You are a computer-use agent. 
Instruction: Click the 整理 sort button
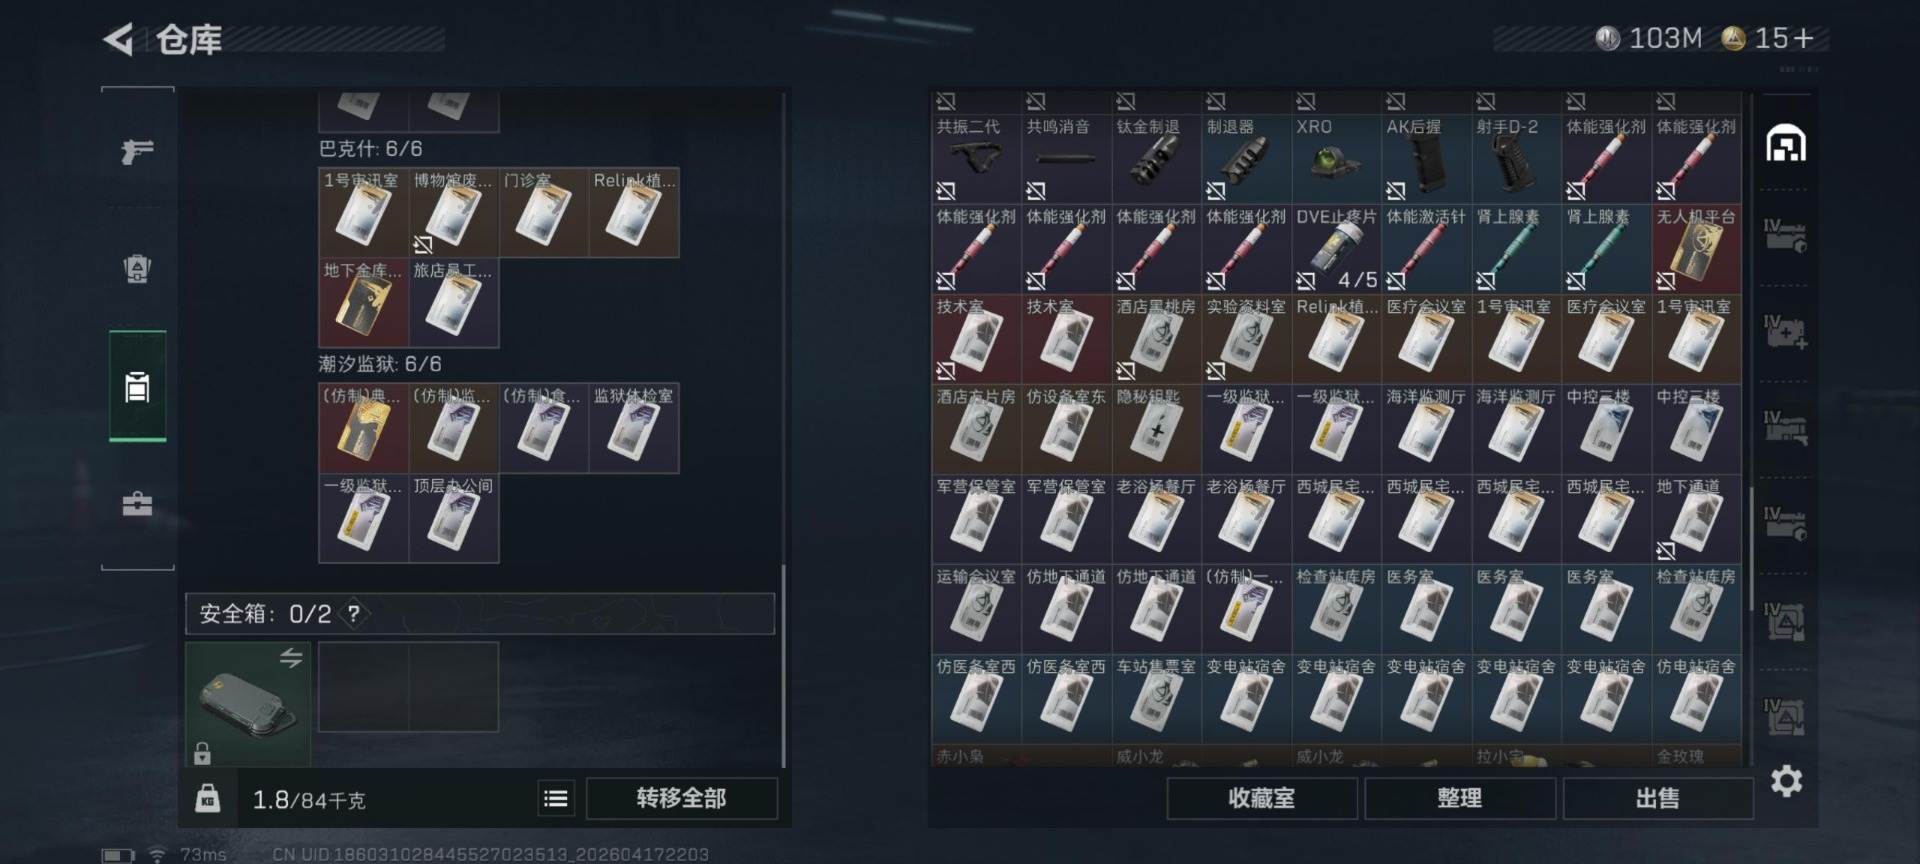pos(1460,798)
